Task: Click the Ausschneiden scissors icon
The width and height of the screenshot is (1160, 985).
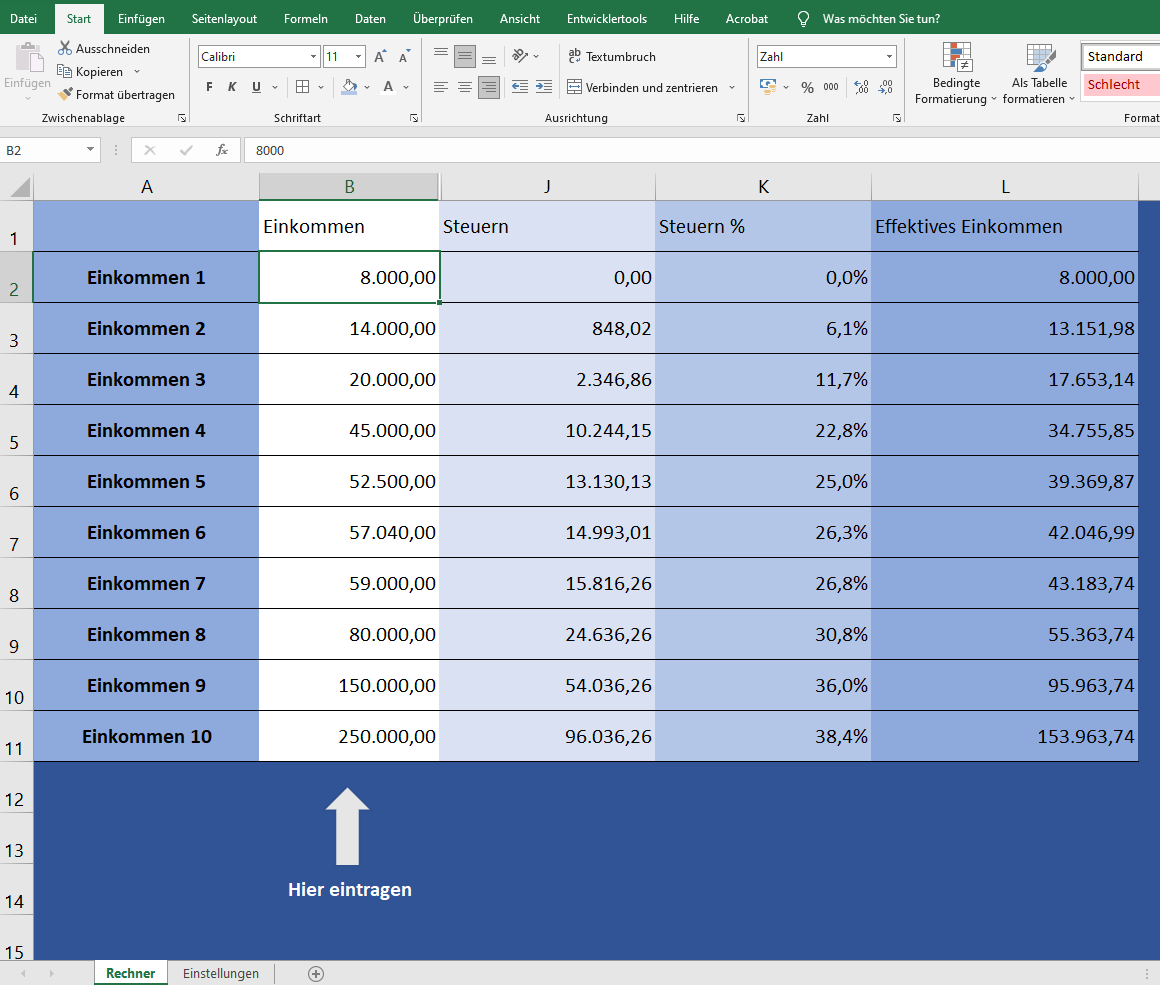Action: 65,48
